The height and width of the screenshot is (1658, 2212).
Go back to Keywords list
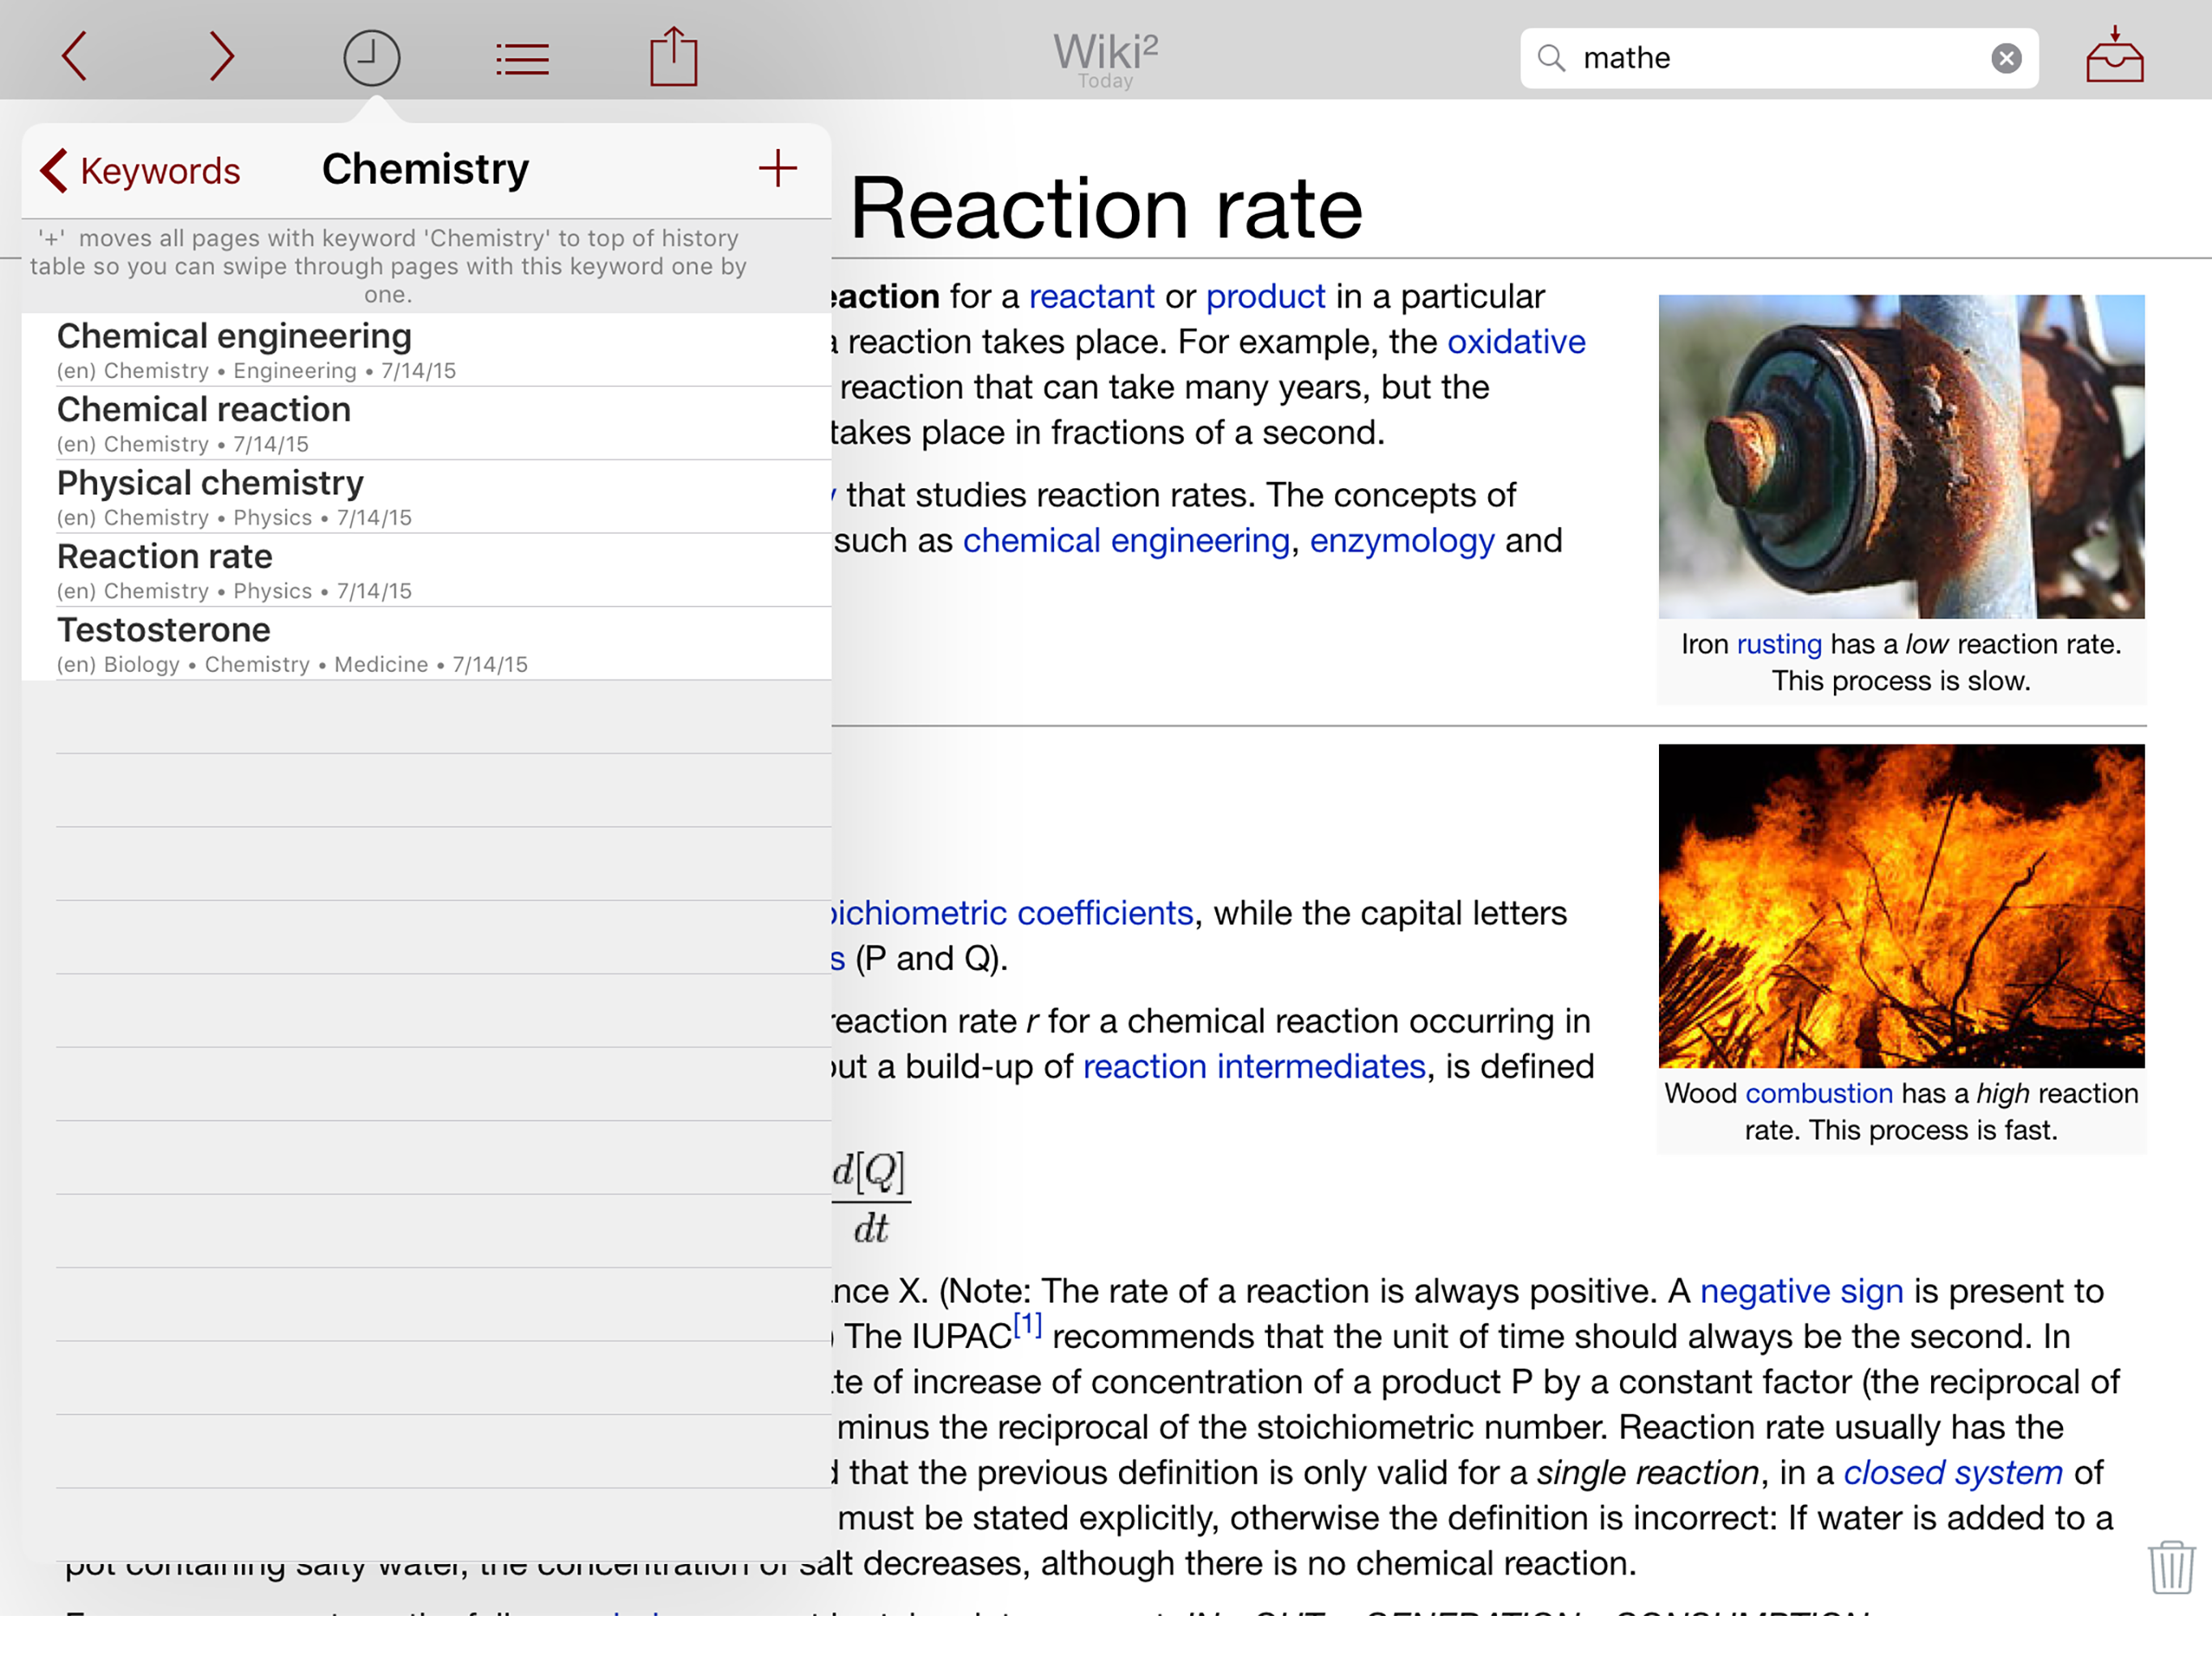(140, 171)
